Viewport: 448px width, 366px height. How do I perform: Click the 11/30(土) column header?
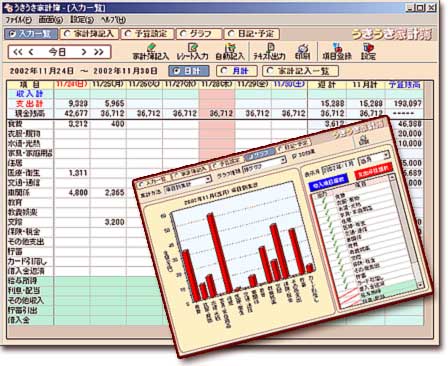pos(289,84)
